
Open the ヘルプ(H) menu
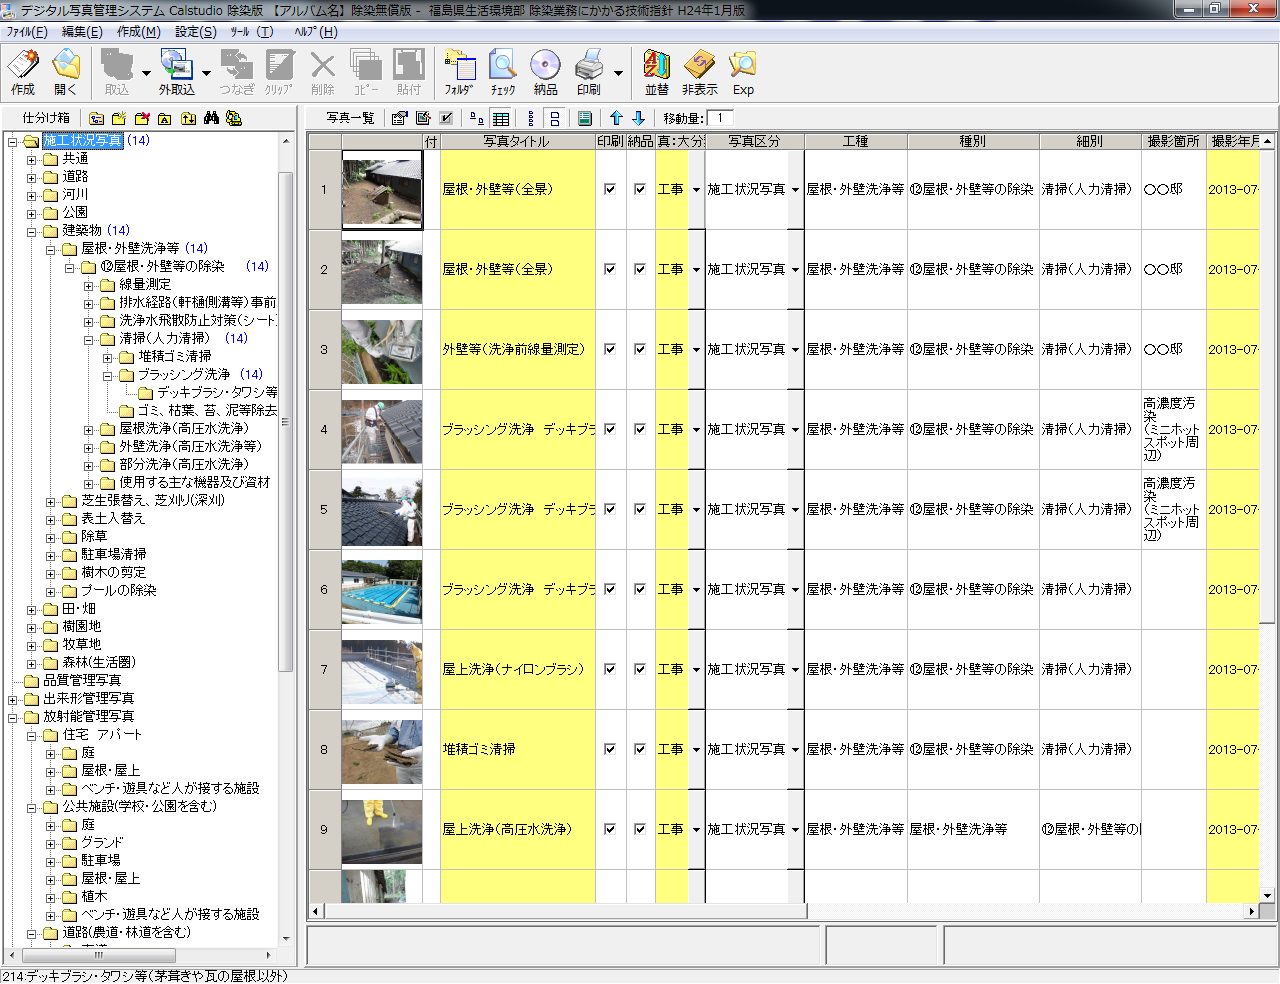click(x=315, y=32)
